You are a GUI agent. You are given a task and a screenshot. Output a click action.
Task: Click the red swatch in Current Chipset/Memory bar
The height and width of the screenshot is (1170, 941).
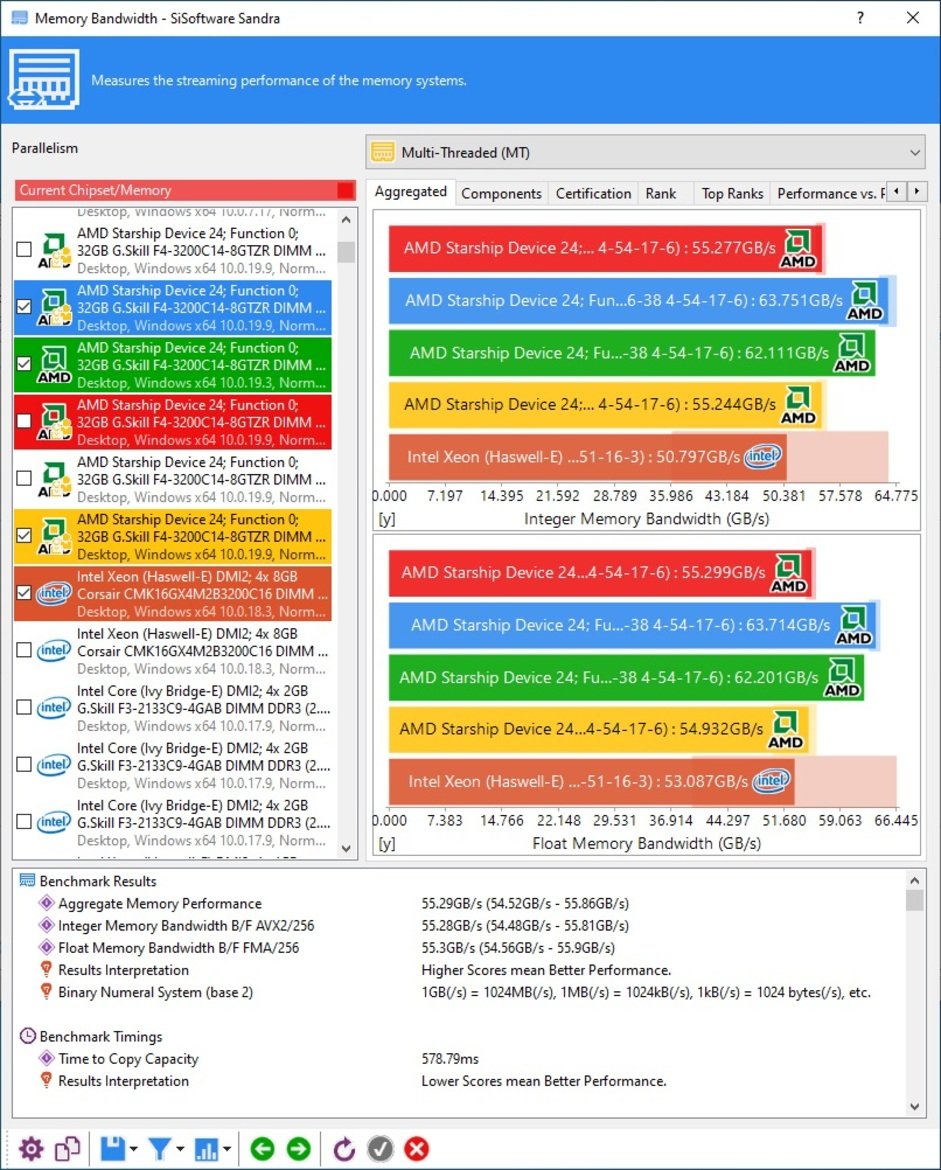coord(346,190)
